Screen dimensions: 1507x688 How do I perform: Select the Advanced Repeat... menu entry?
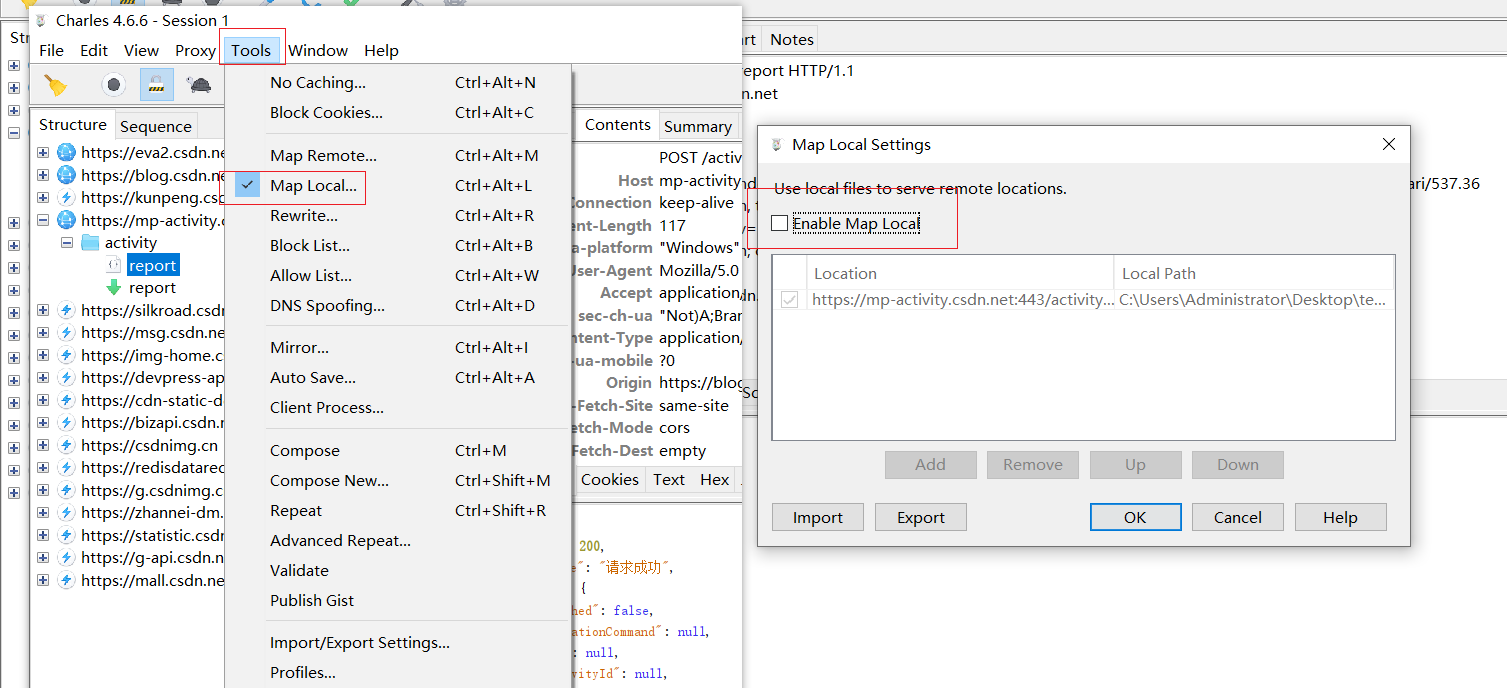pyautogui.click(x=398, y=540)
